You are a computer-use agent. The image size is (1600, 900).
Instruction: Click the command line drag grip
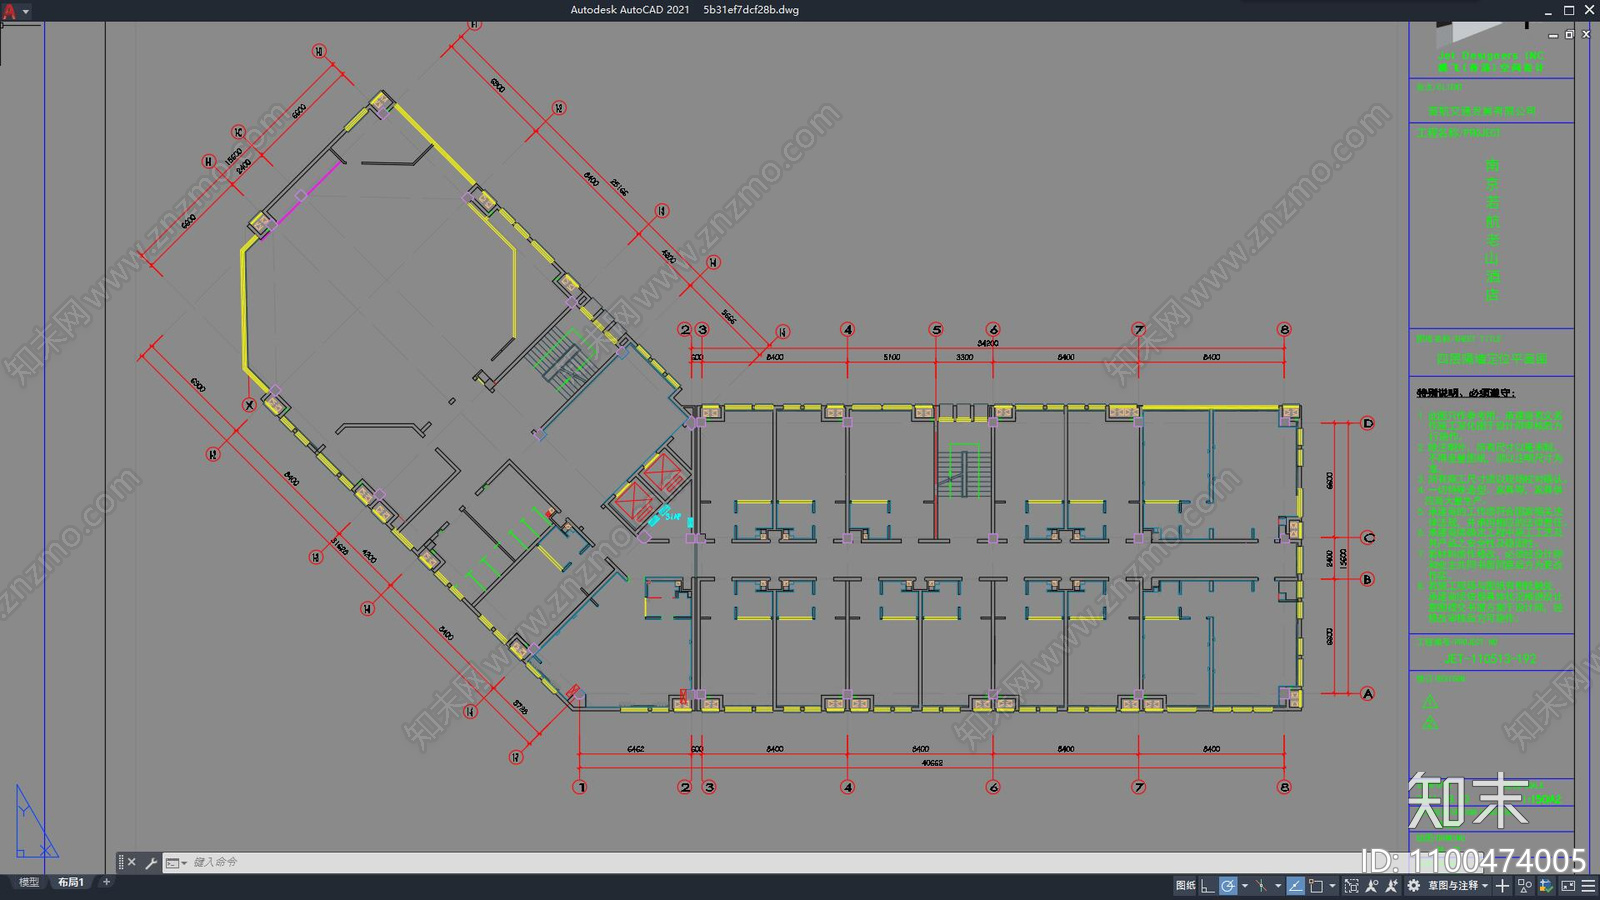(121, 862)
